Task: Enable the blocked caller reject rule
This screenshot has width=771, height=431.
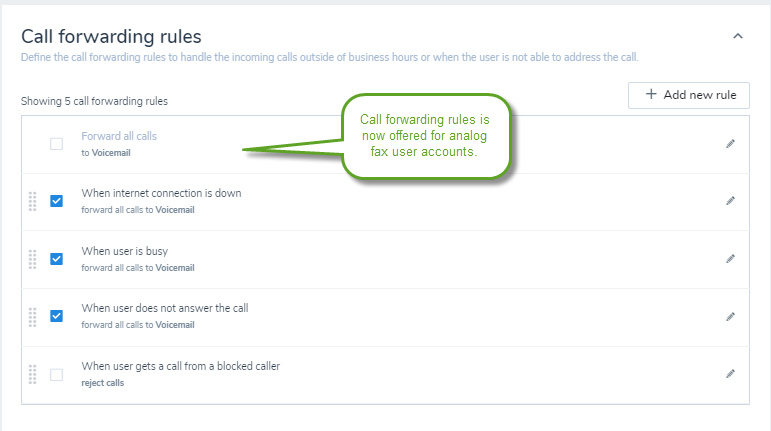Action: (57, 375)
